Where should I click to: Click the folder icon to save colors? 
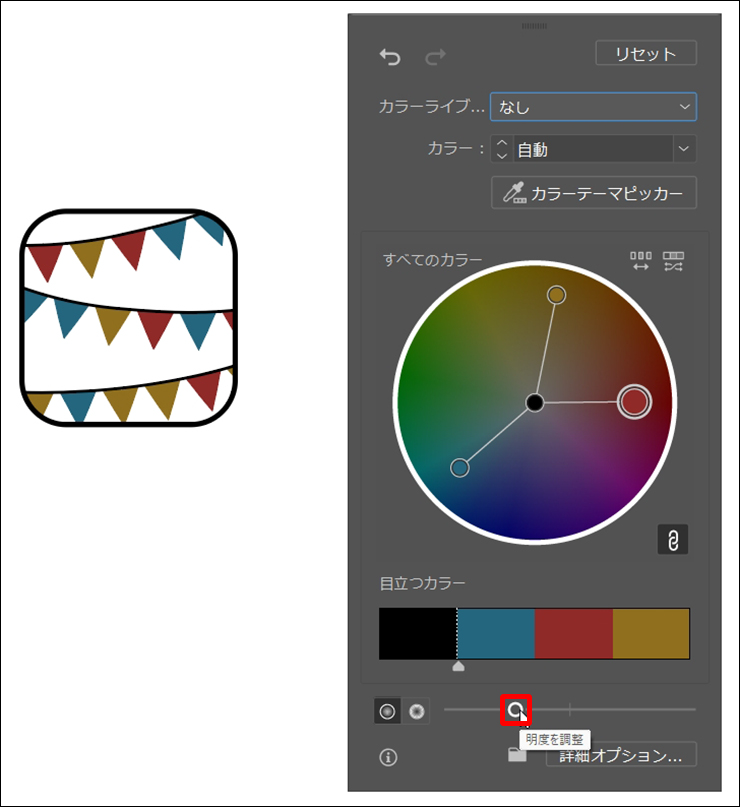[x=517, y=756]
